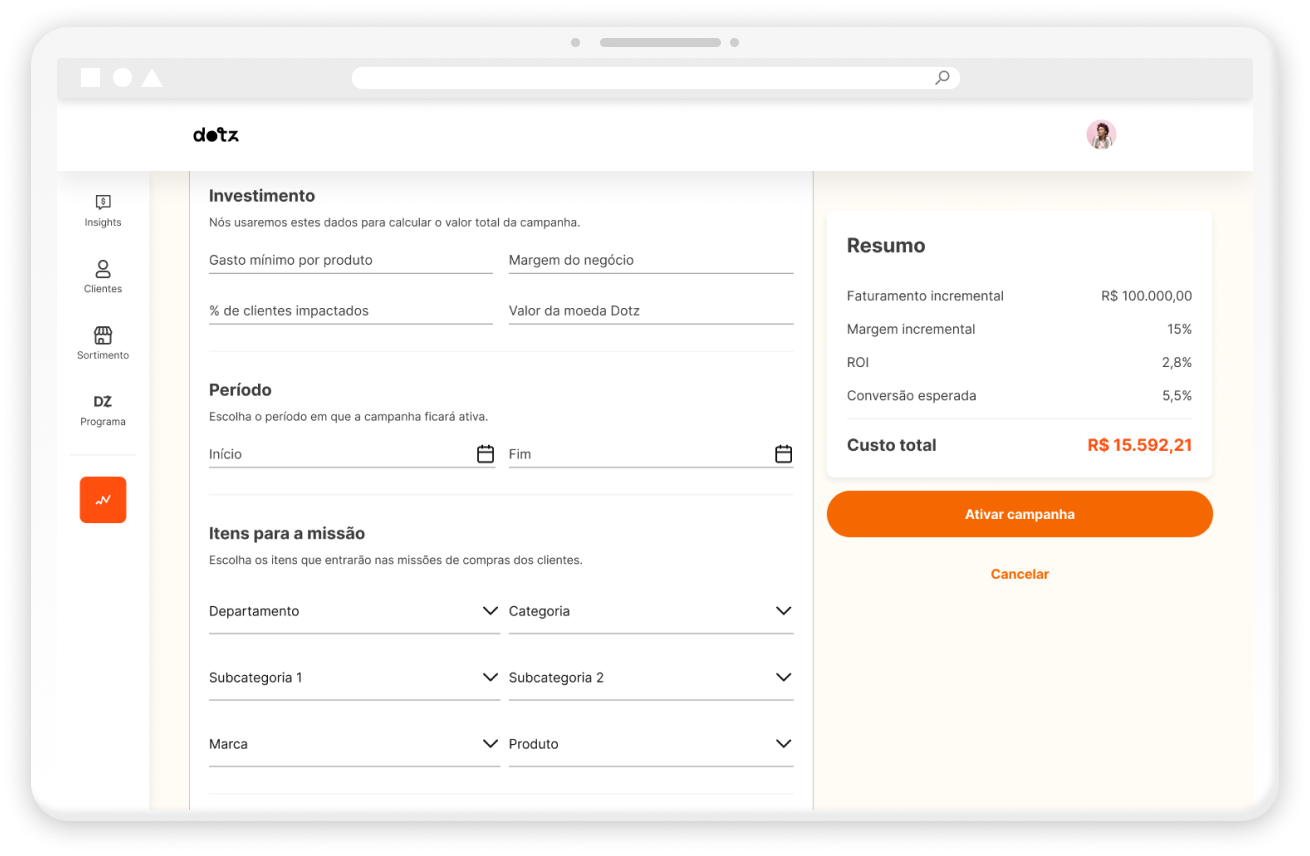Expand the Departamento dropdown
The image size is (1310, 856).
click(x=354, y=611)
